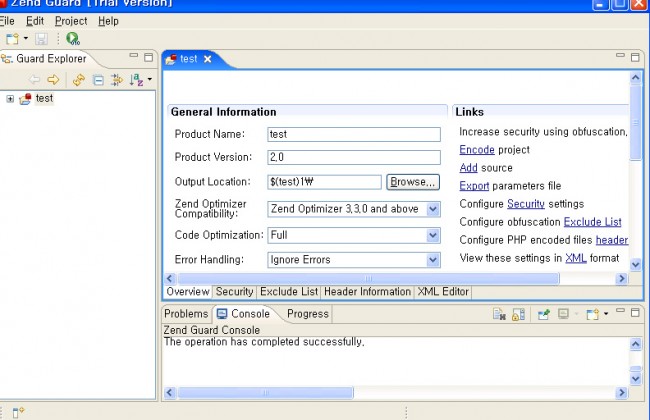Open the Zend Optimizer Compatibility dropdown
This screenshot has width=650, height=420.
433,209
